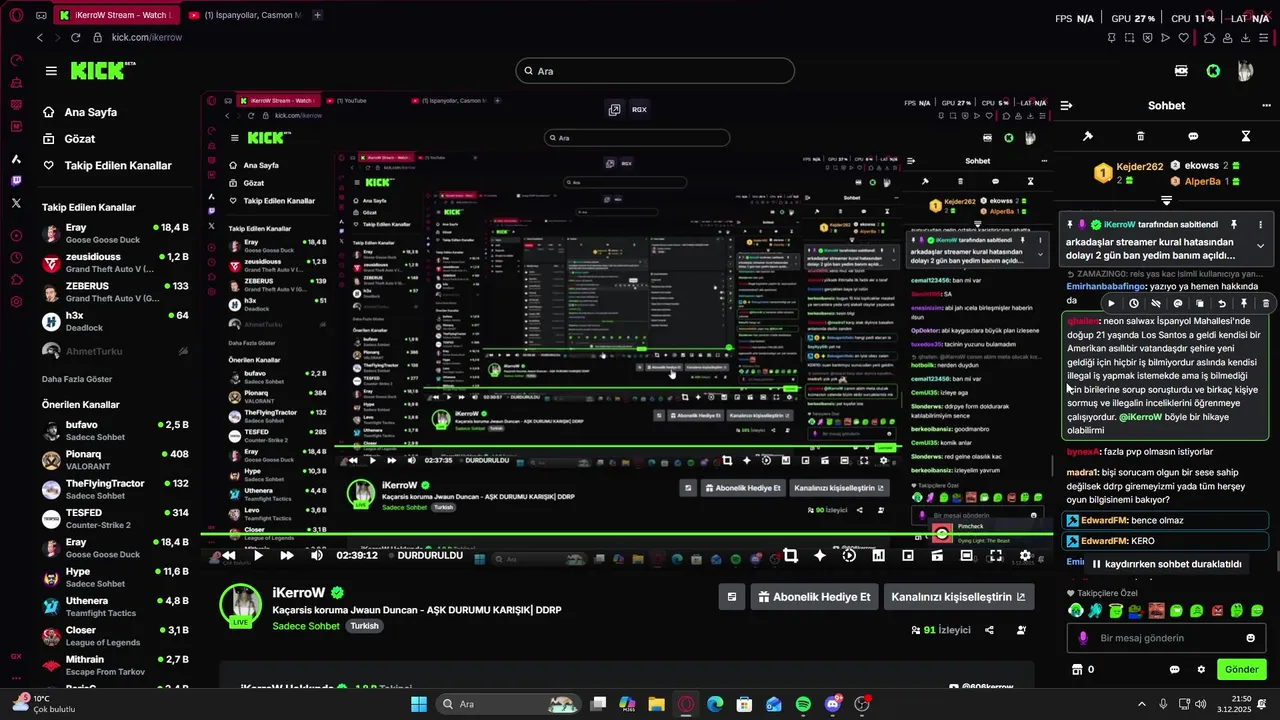Open a new browser tab
Viewport: 1280px width, 720px height.
(x=317, y=15)
